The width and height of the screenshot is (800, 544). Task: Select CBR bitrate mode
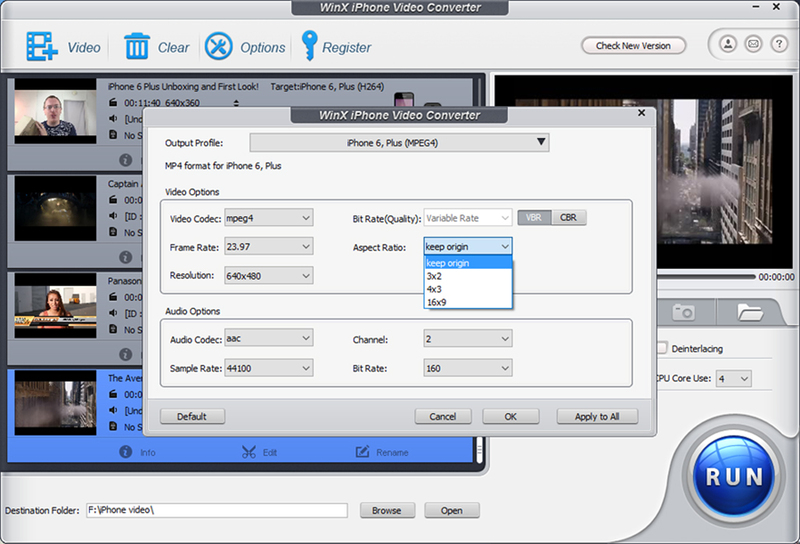coord(568,218)
